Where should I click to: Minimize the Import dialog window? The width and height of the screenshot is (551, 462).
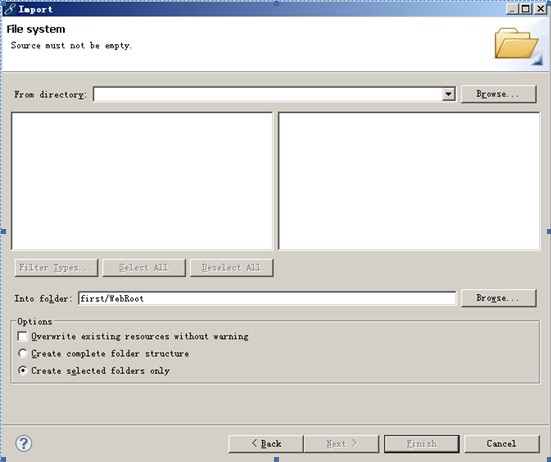pos(512,9)
